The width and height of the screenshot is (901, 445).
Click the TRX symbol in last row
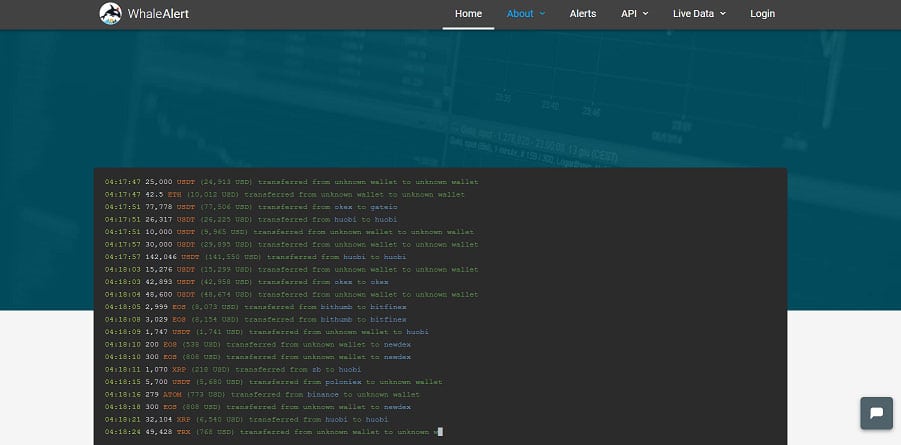(184, 432)
